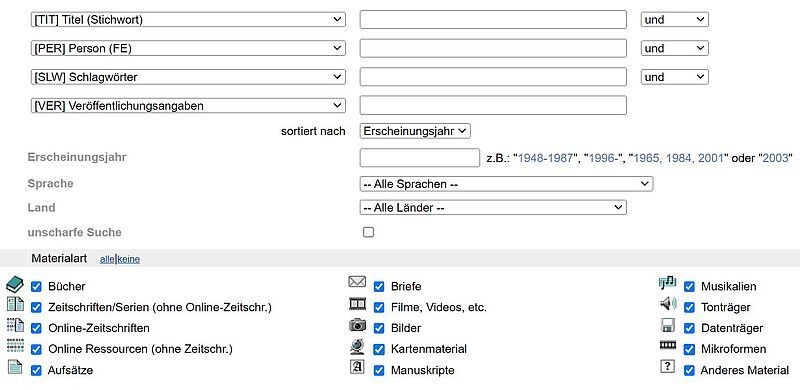The image size is (800, 390).
Task: Uncheck the Aufsätze checkbox
Action: pos(36,370)
